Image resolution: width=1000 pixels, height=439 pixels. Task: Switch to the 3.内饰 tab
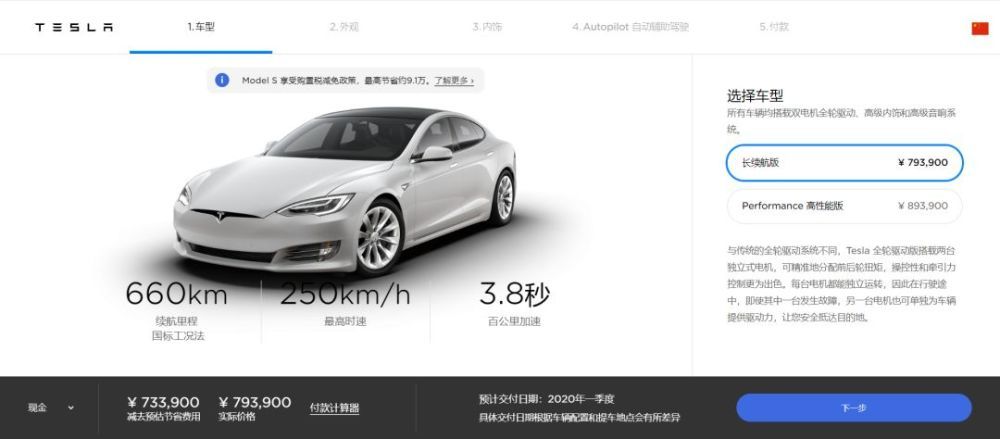487,27
